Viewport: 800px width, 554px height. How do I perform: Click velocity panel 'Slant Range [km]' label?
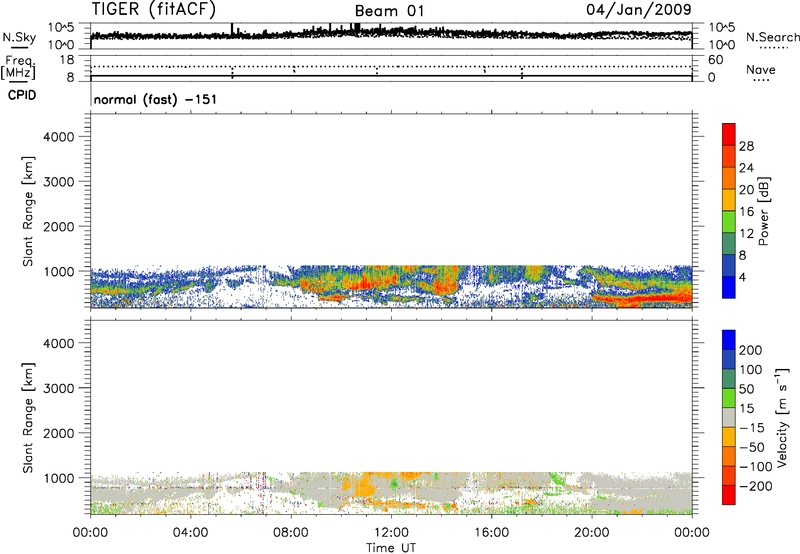(28, 418)
